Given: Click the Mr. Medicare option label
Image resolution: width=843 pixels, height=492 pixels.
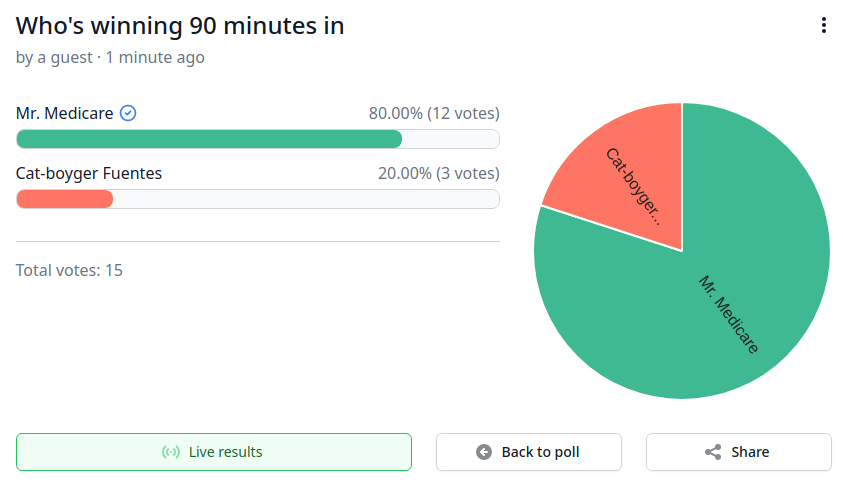Looking at the screenshot, I should (x=65, y=113).
